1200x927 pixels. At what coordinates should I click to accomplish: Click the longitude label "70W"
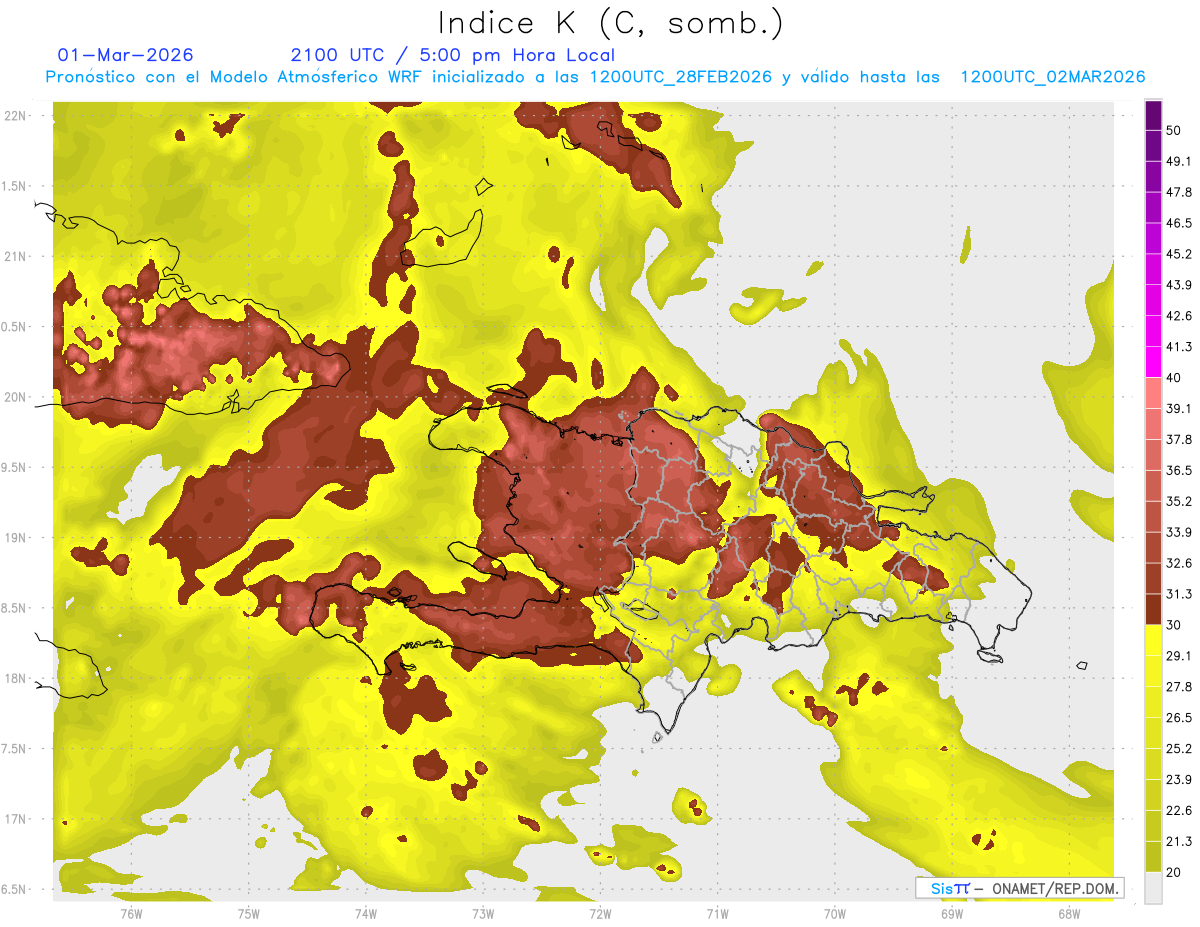click(x=835, y=913)
